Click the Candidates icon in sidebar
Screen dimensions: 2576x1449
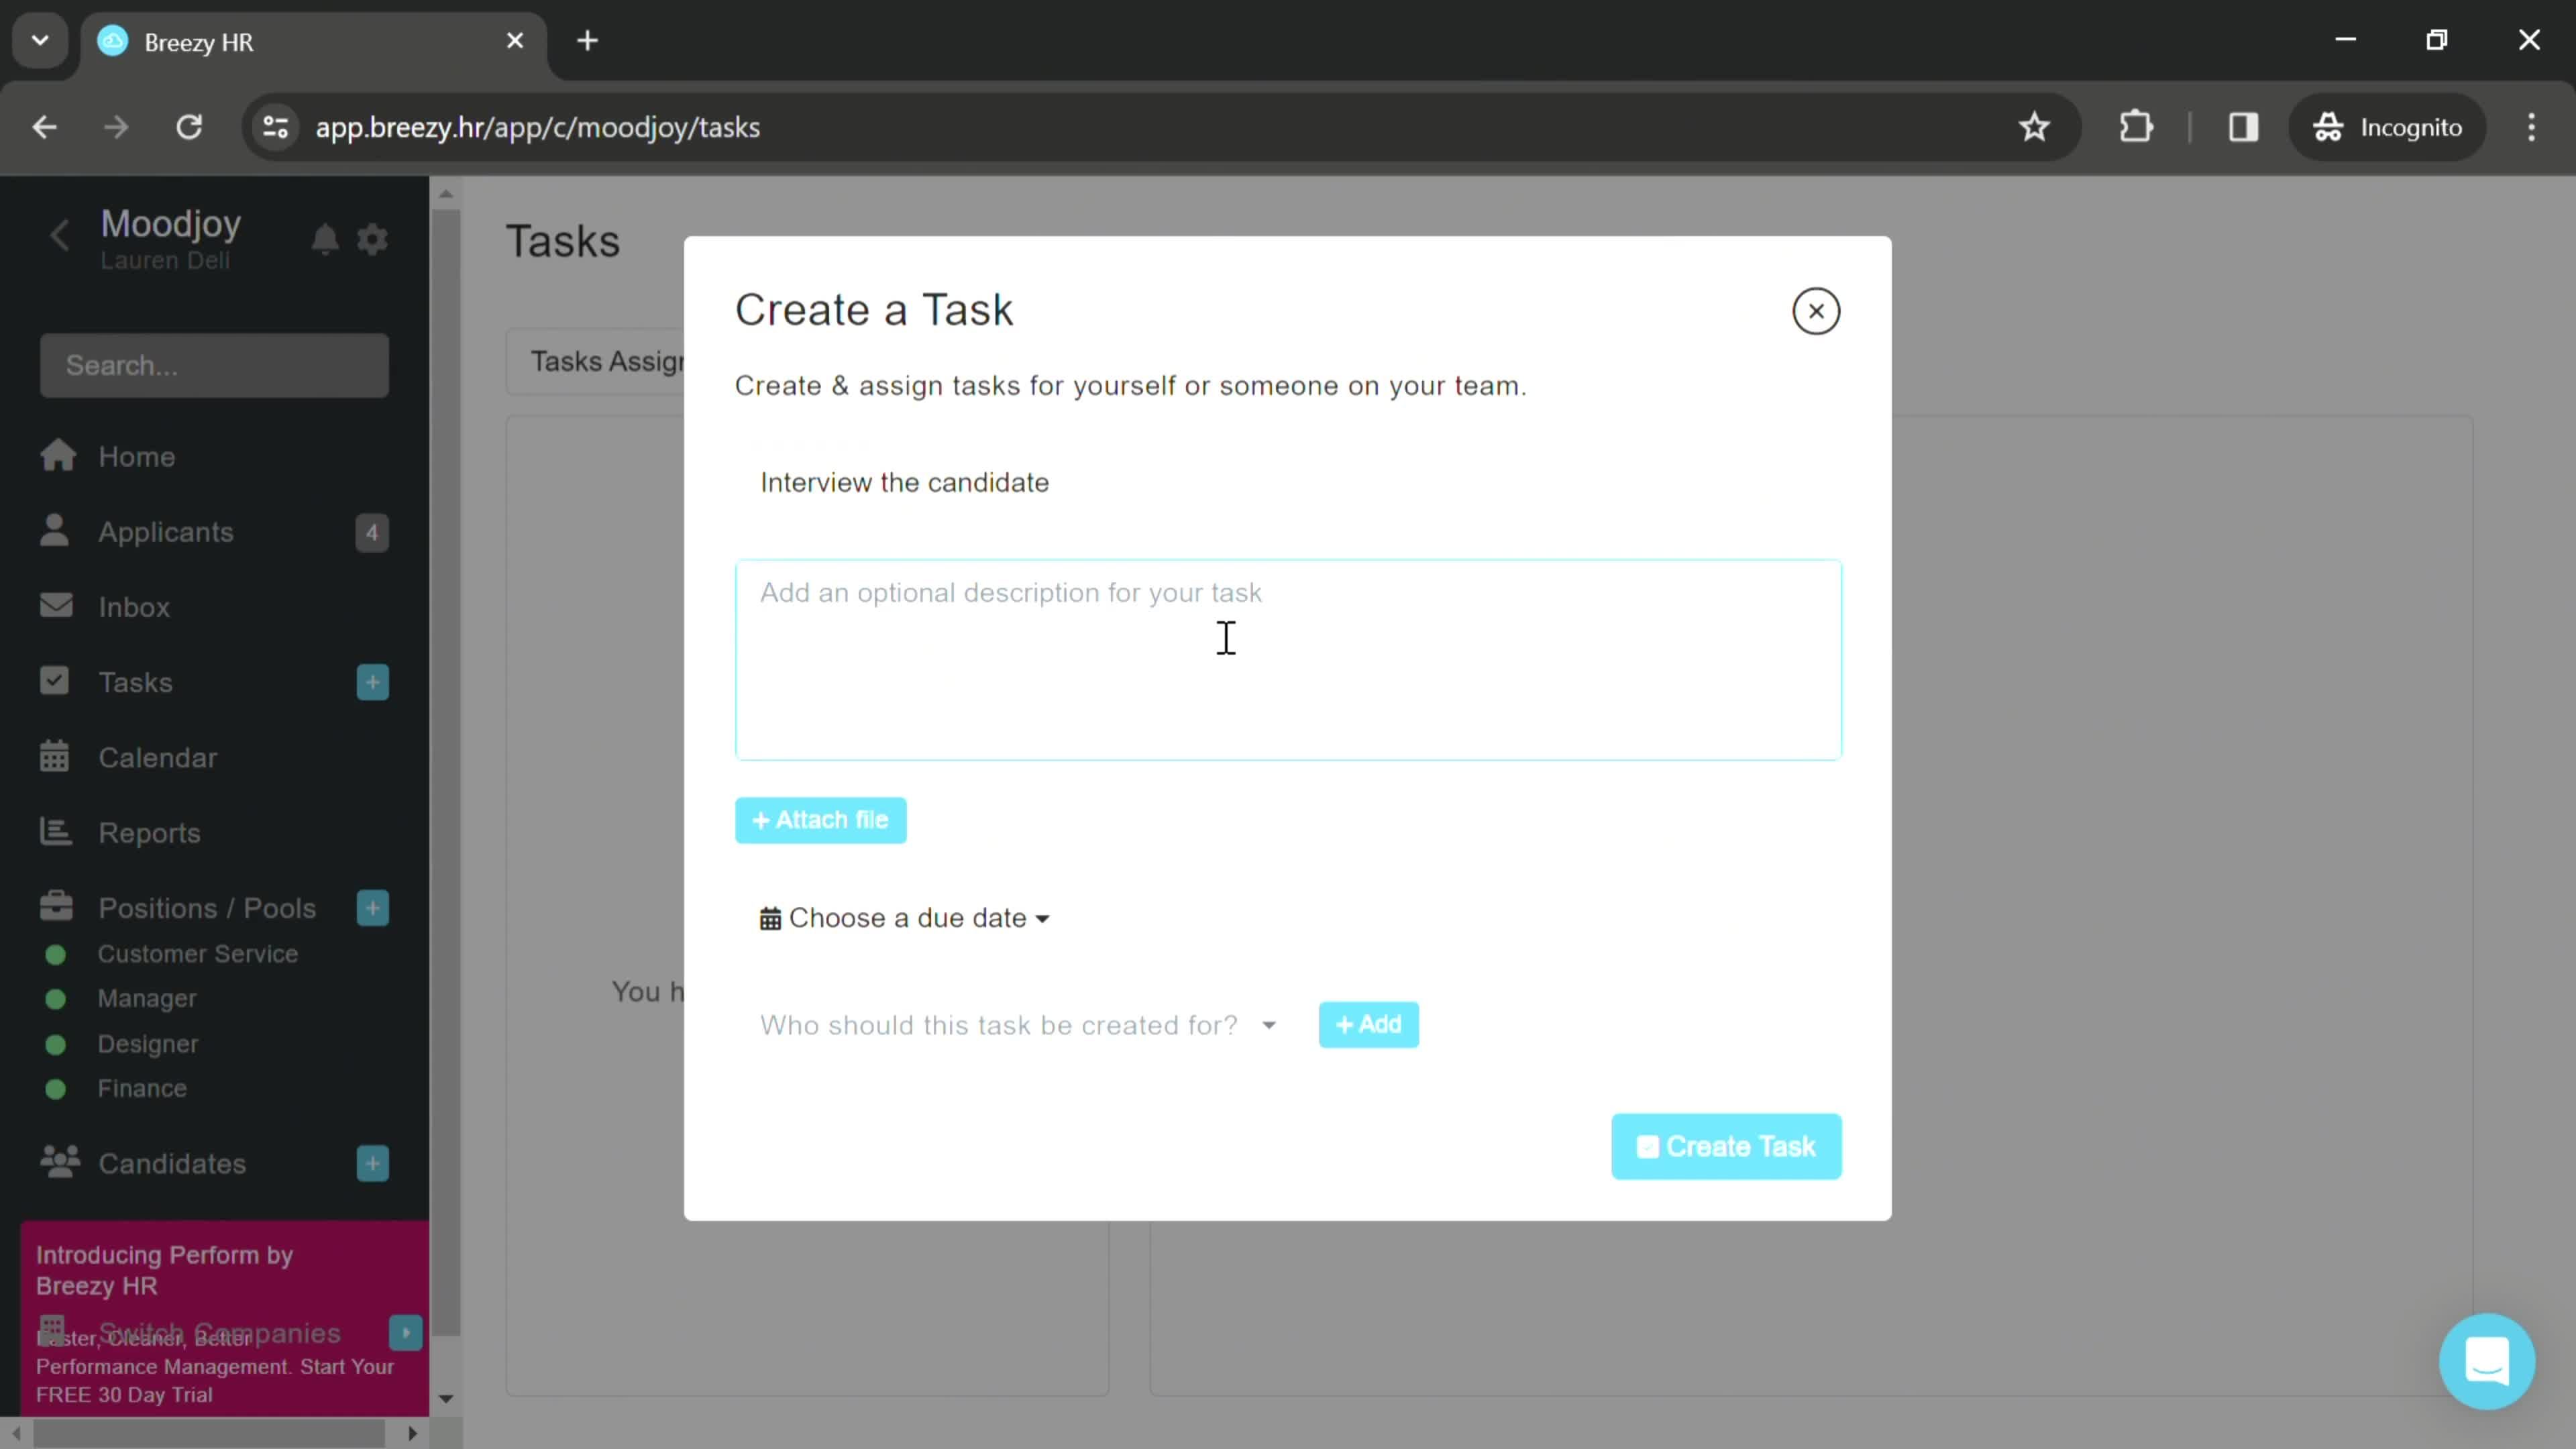[x=58, y=1164]
